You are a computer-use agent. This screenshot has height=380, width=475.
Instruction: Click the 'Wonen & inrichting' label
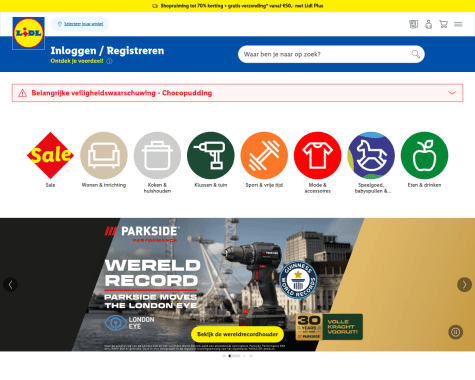[x=104, y=185]
